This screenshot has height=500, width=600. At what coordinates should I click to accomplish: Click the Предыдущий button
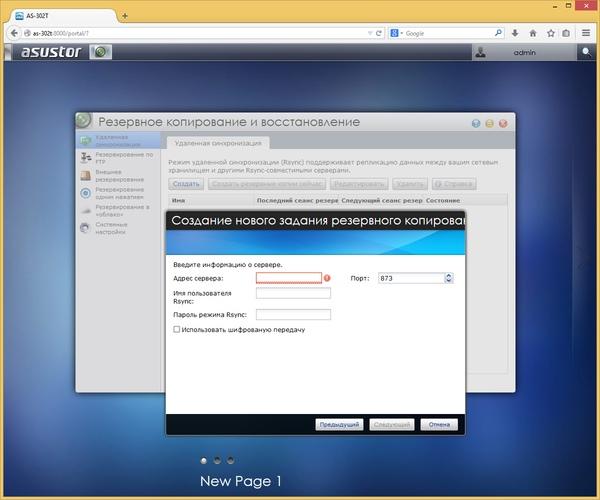339,425
